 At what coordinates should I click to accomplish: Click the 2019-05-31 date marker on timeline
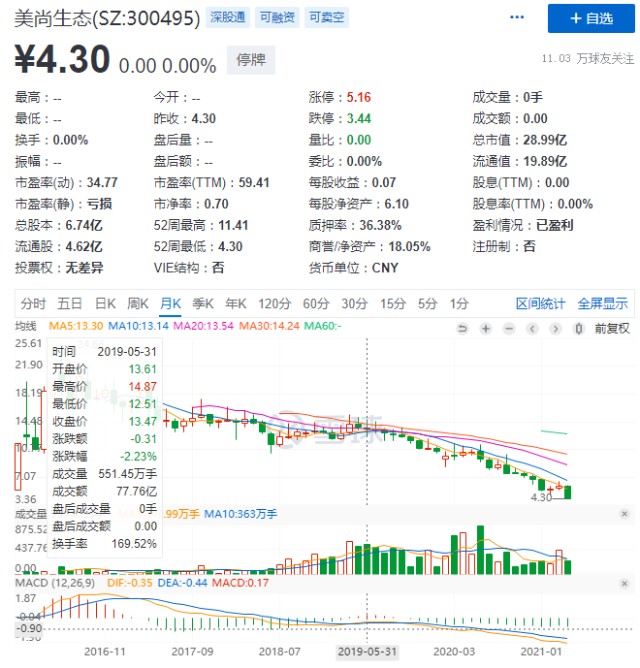tap(367, 650)
